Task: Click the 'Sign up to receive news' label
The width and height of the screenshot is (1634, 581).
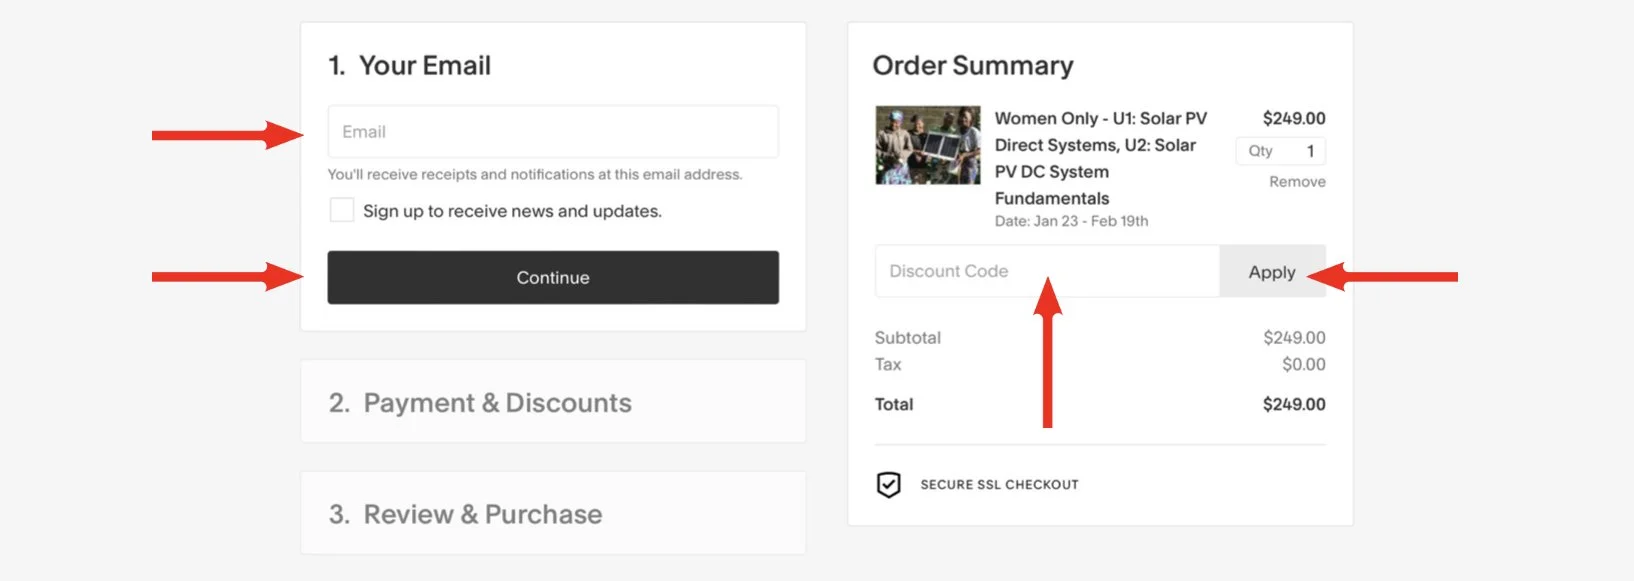Action: click(512, 211)
